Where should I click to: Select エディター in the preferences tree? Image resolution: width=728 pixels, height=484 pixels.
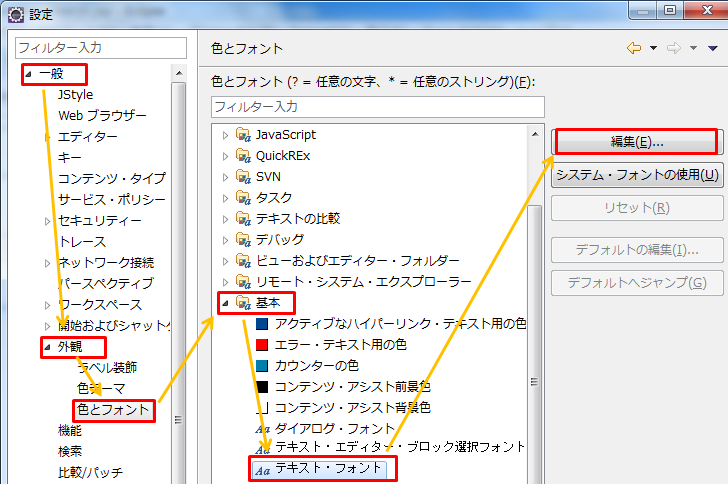click(87, 137)
